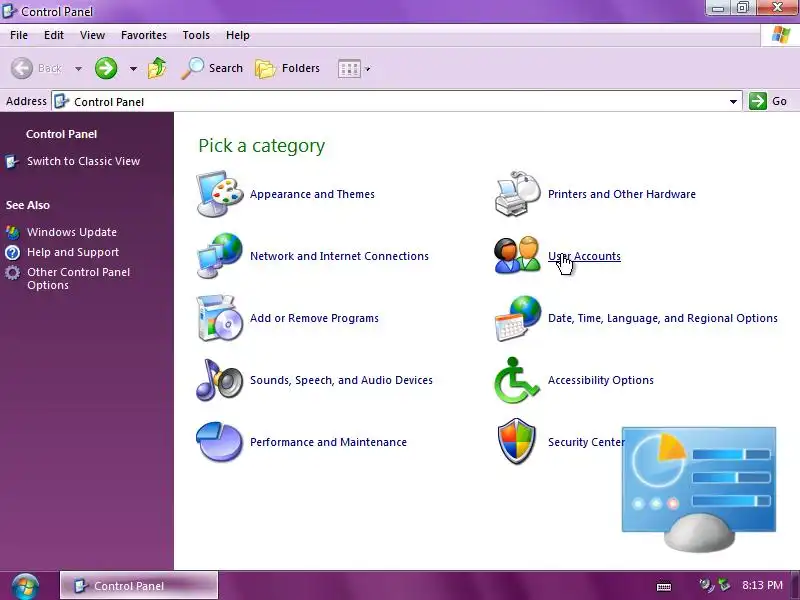
Task: Click the Start orb button
Action: [x=25, y=586]
